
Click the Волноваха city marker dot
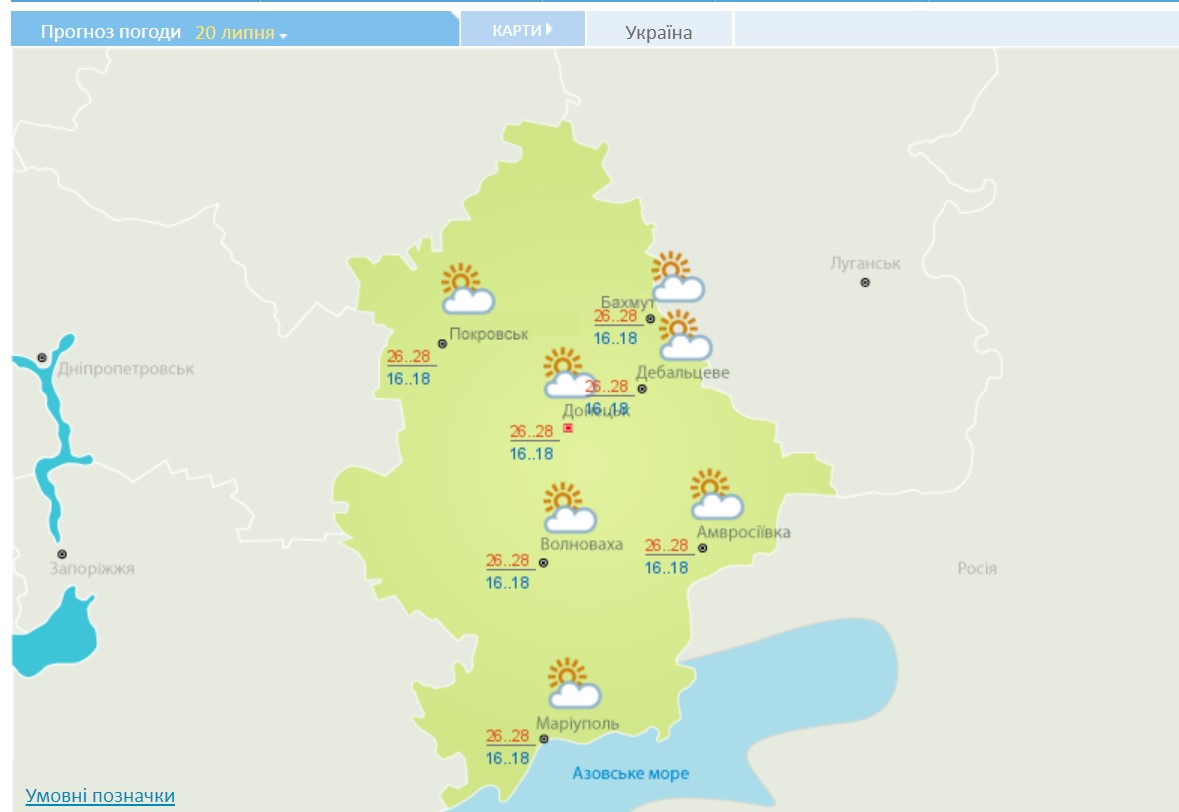(544, 562)
